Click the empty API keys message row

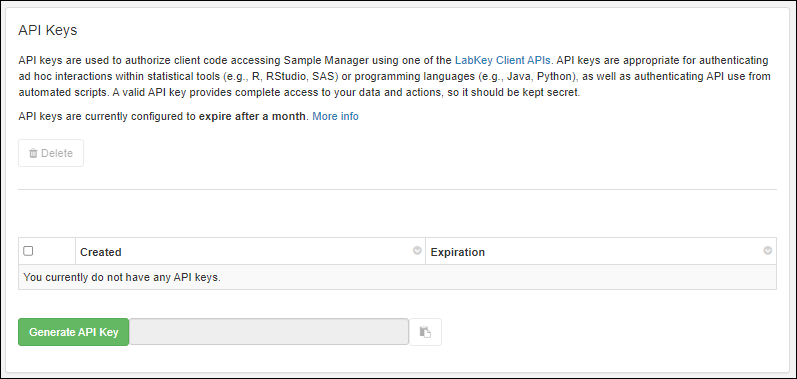click(x=397, y=277)
